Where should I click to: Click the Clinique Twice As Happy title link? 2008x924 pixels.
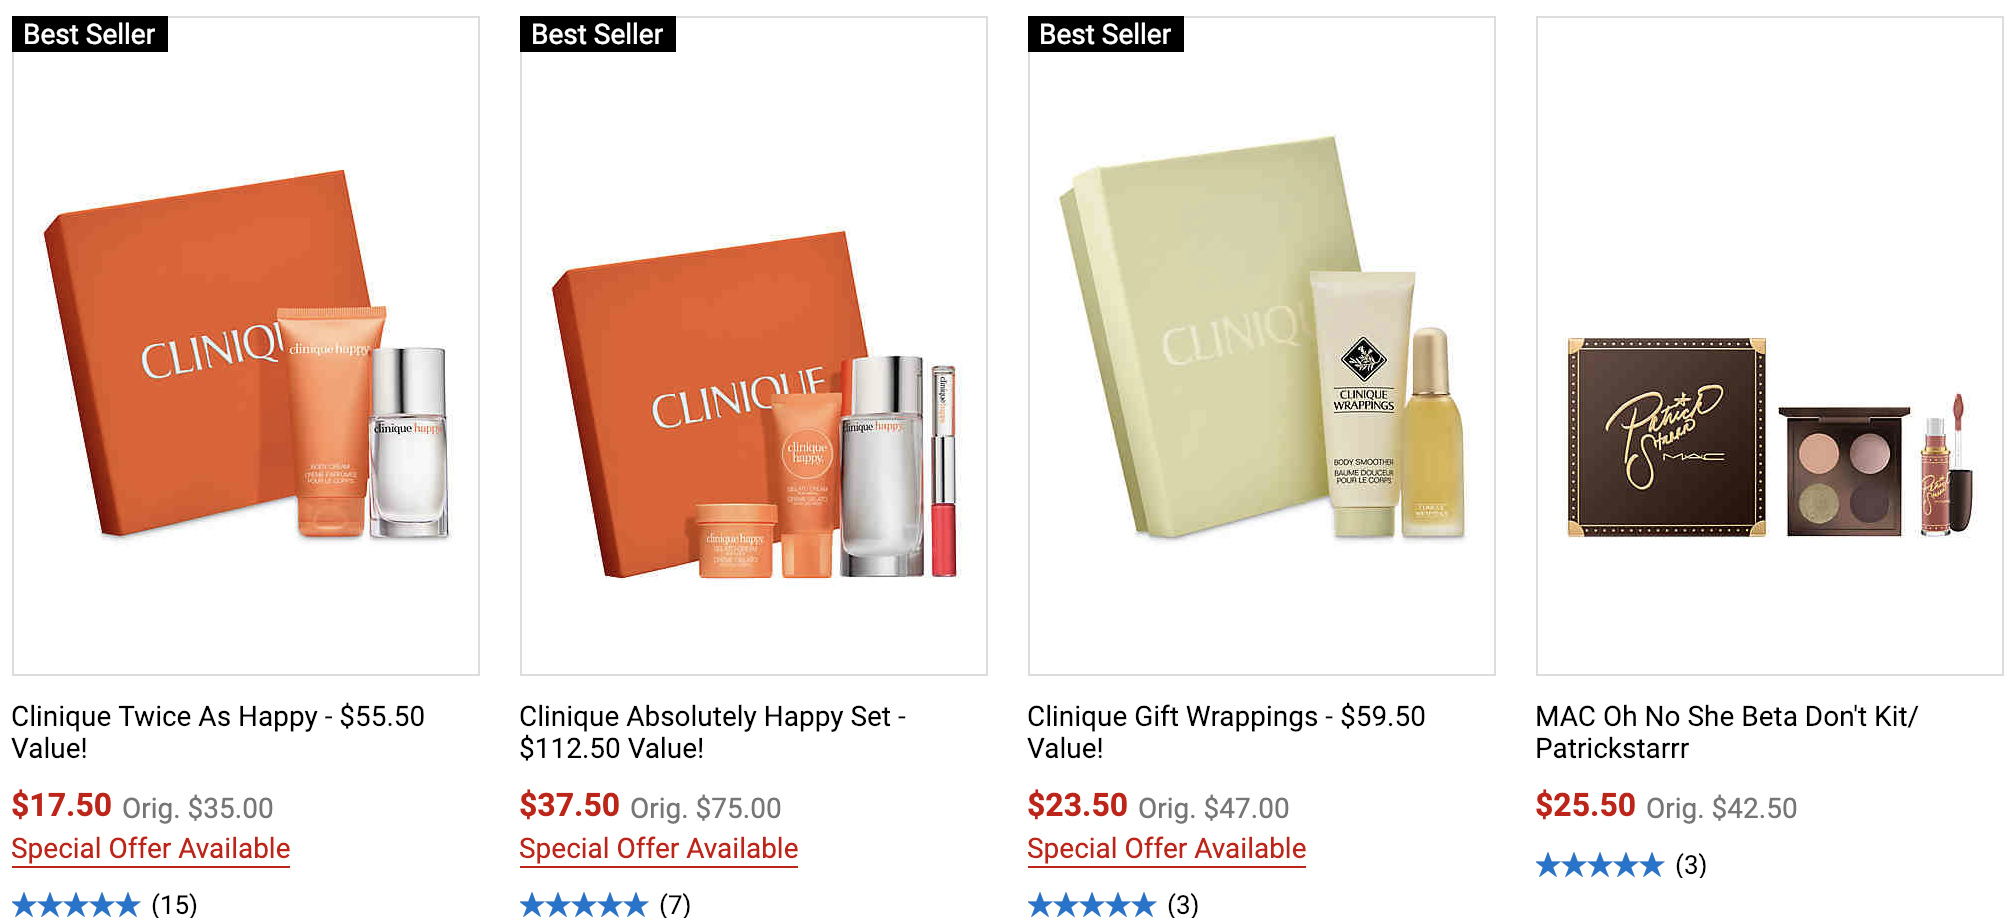218,732
